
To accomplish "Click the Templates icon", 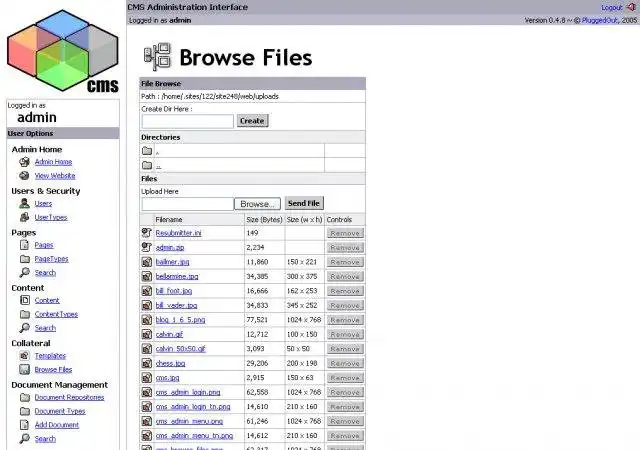I will tap(24, 356).
